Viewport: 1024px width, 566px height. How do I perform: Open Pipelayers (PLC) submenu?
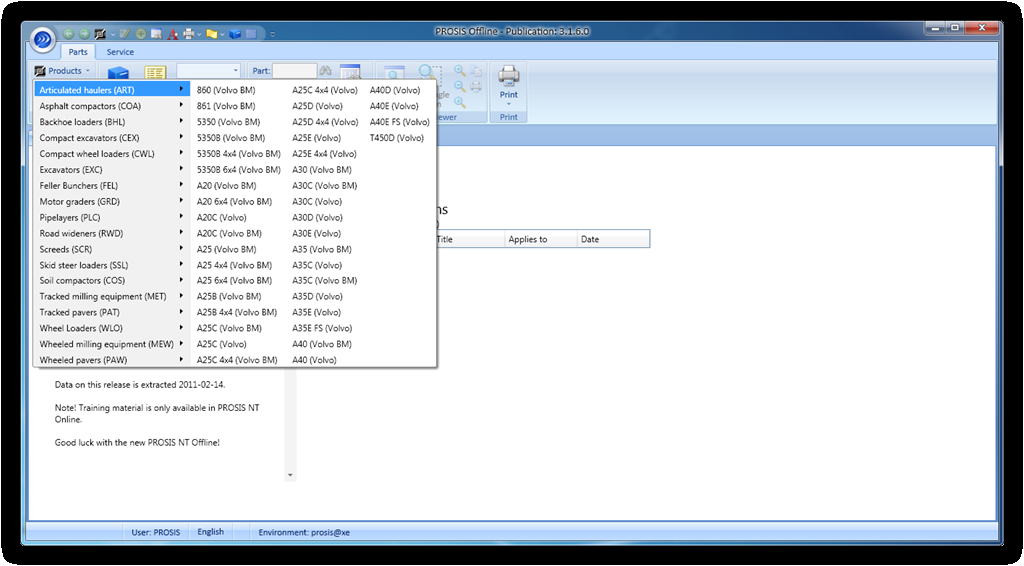point(112,217)
